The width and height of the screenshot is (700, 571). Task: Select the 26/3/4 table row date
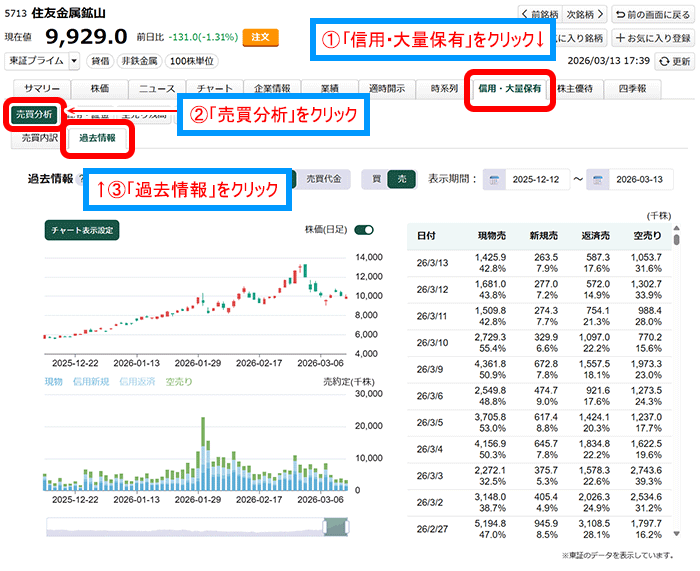(430, 450)
